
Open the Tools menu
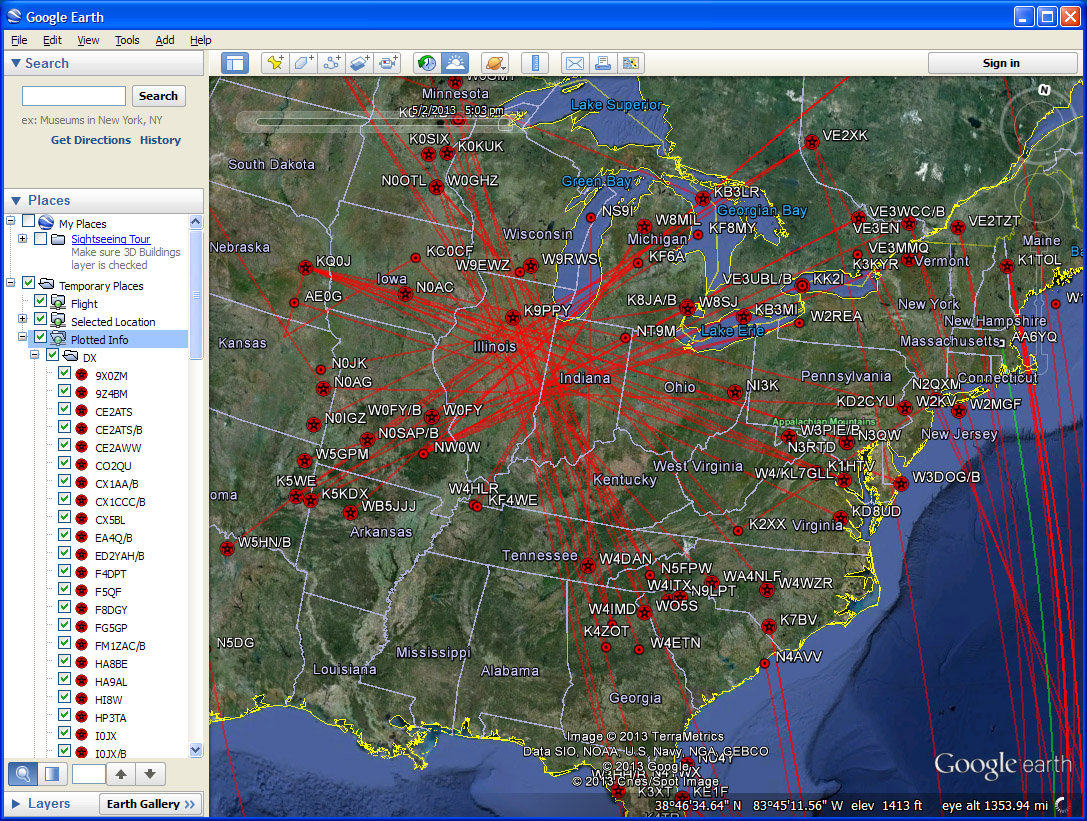point(127,40)
